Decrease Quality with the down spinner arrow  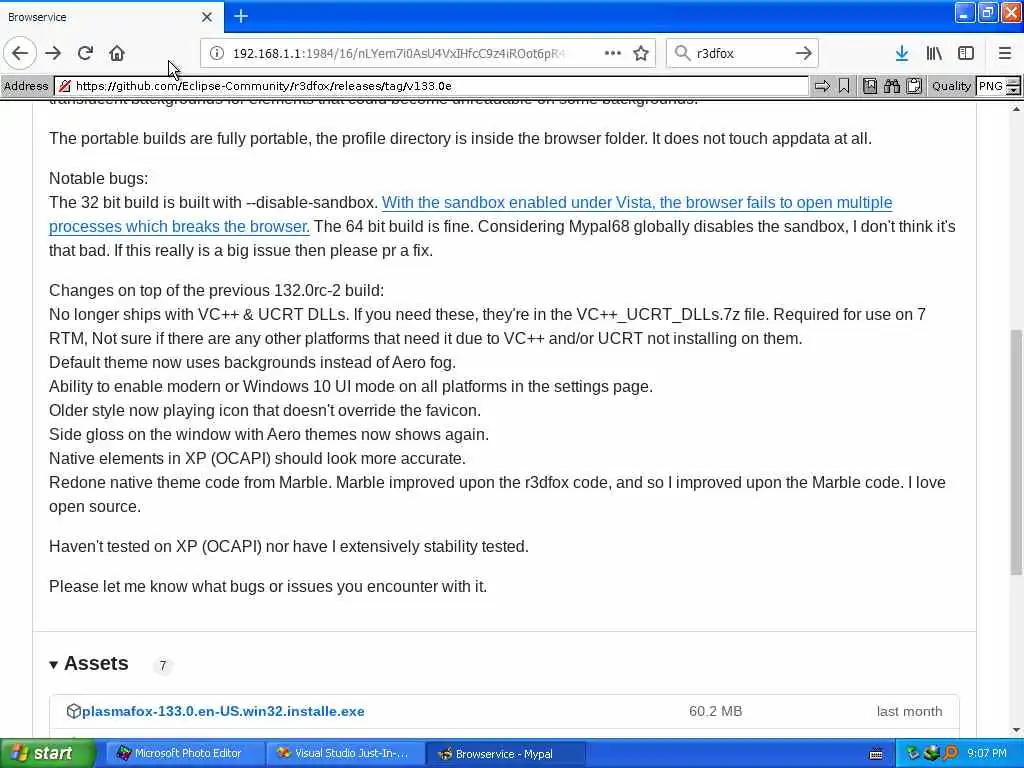[x=1013, y=90]
